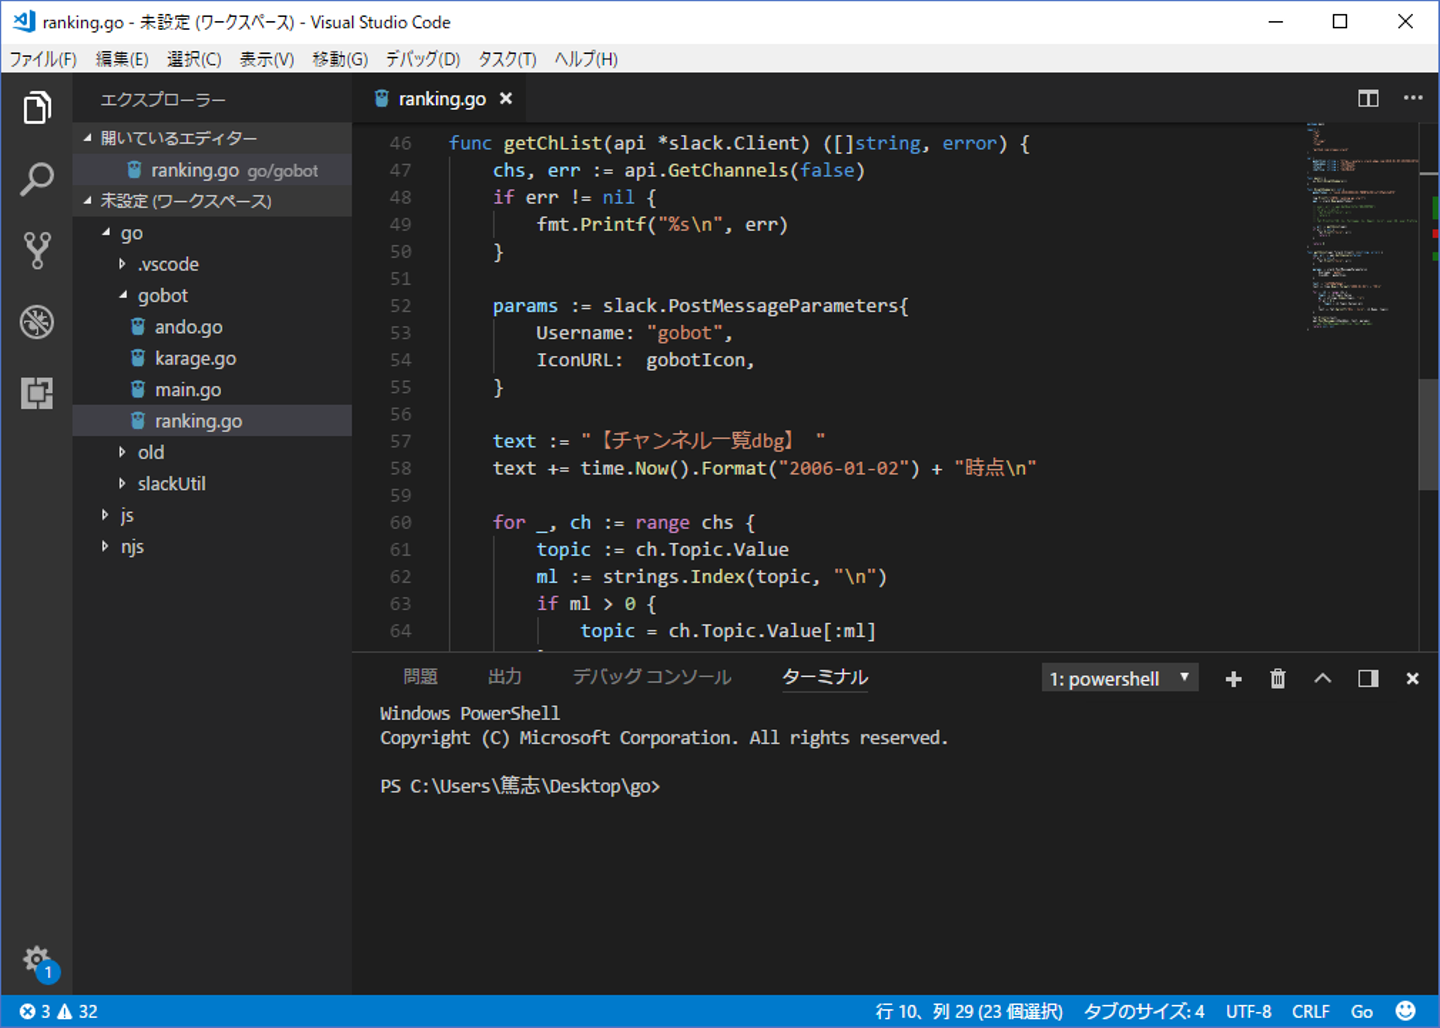Open the Extensions view icon
This screenshot has width=1440, height=1028.
37,393
